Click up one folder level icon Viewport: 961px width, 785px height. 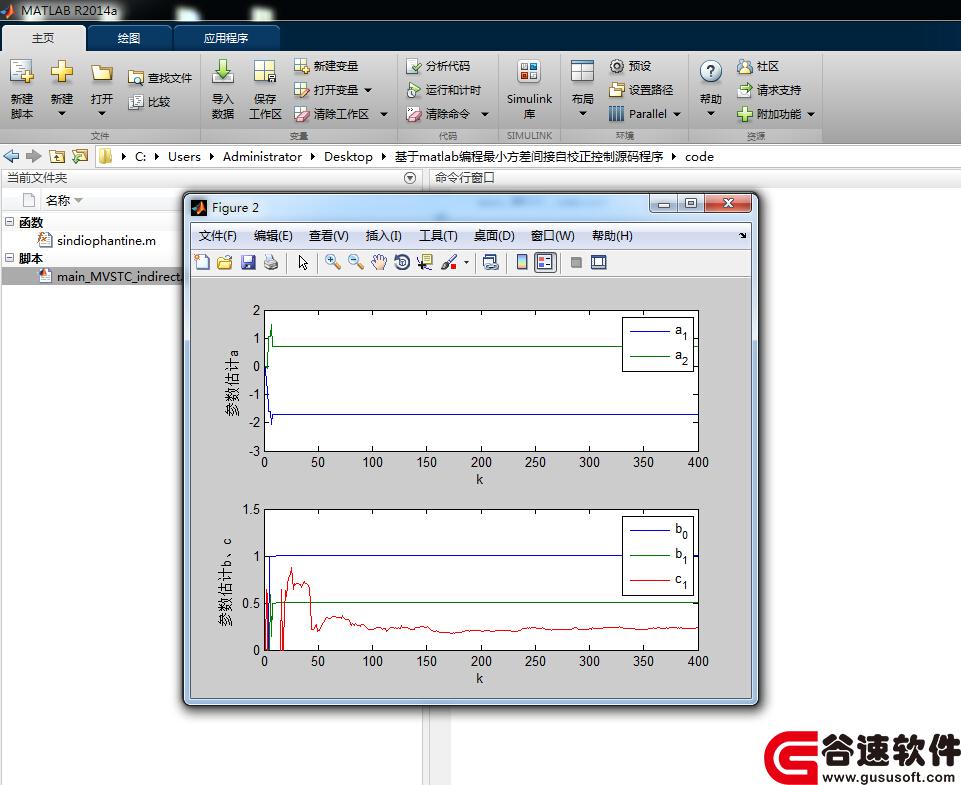coord(56,156)
